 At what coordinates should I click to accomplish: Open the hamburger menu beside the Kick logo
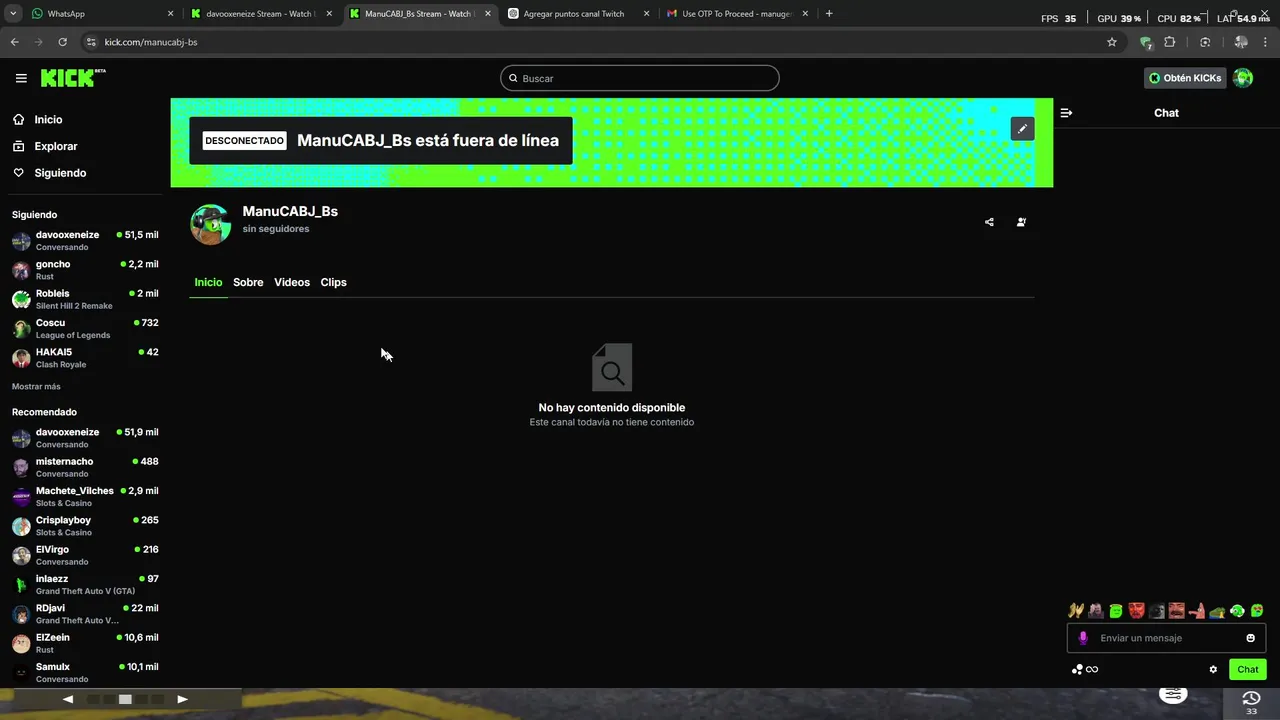tap(21, 78)
